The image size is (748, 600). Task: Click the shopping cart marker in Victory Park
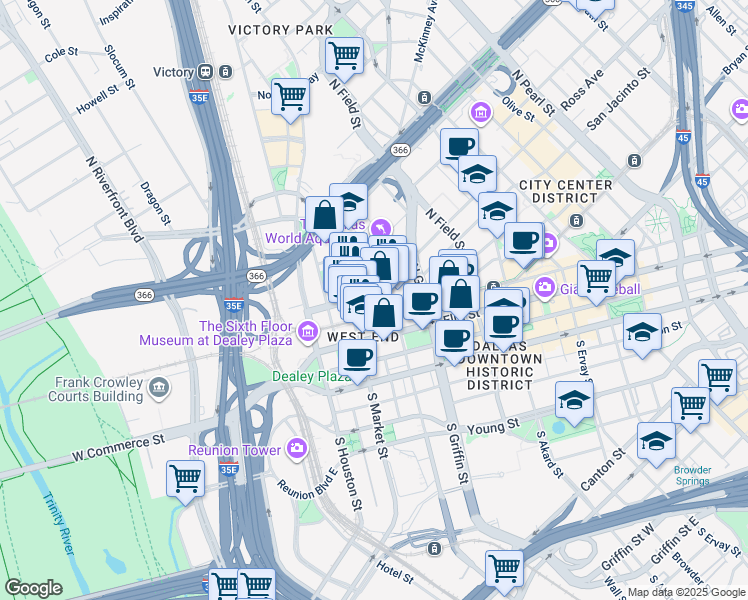coord(344,55)
